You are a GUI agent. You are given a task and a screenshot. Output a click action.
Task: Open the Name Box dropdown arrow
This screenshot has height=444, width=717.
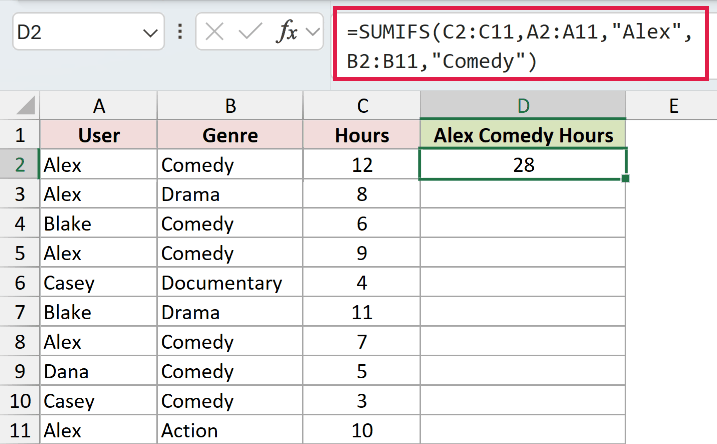(150, 32)
